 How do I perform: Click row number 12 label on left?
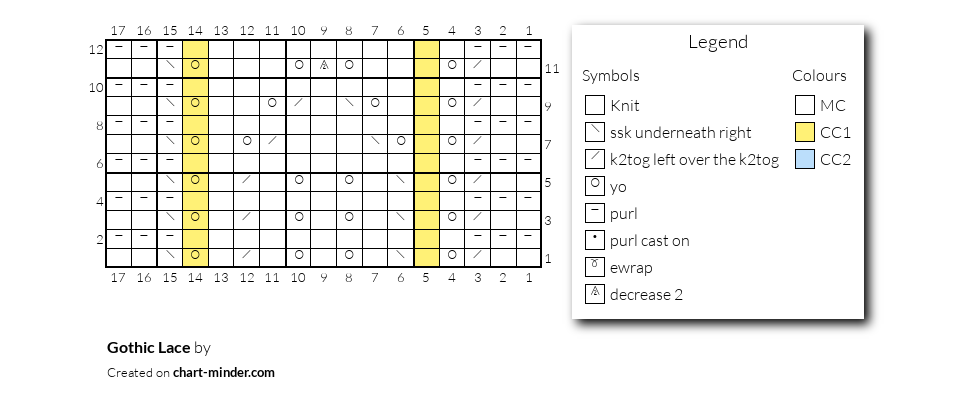click(x=96, y=49)
